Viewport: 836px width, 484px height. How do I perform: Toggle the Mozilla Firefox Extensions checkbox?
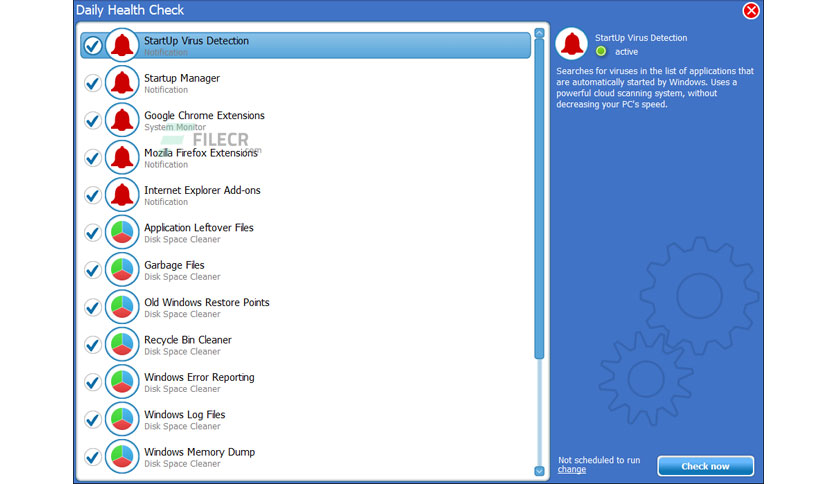93,158
